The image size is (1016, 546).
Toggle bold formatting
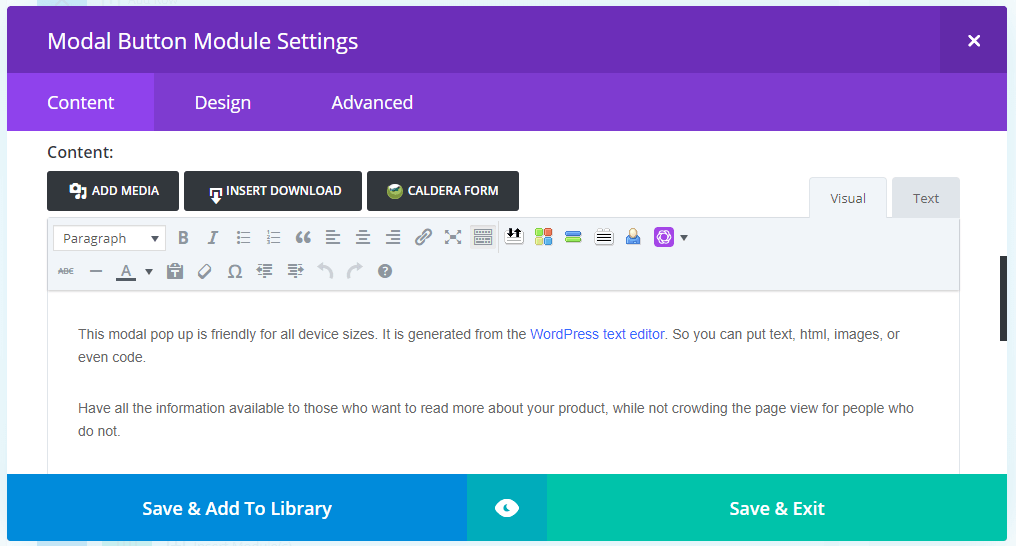tap(183, 238)
